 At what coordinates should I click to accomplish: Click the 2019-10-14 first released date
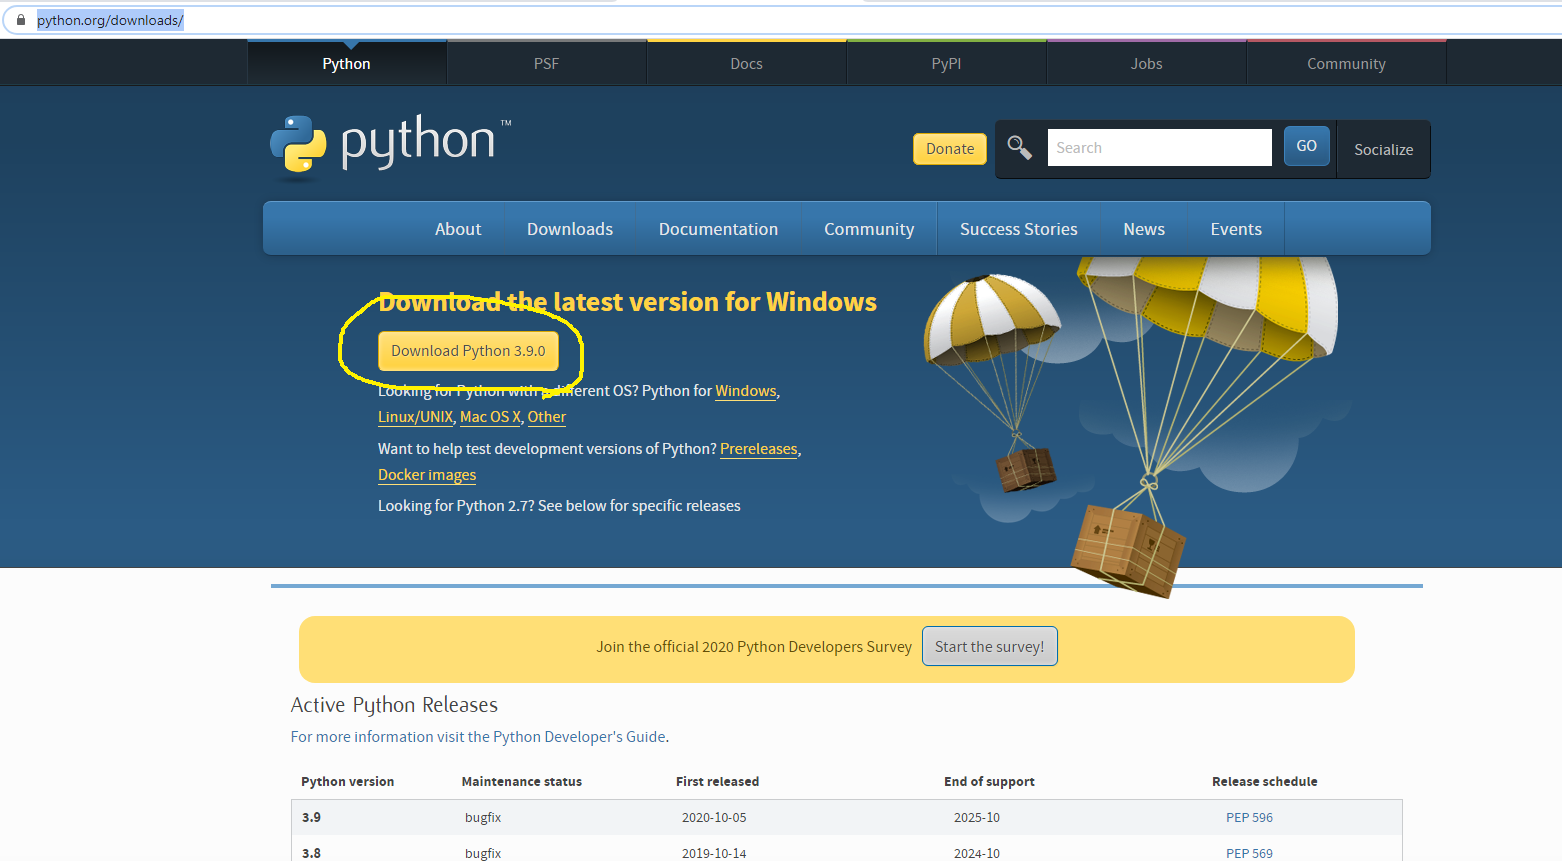714,853
